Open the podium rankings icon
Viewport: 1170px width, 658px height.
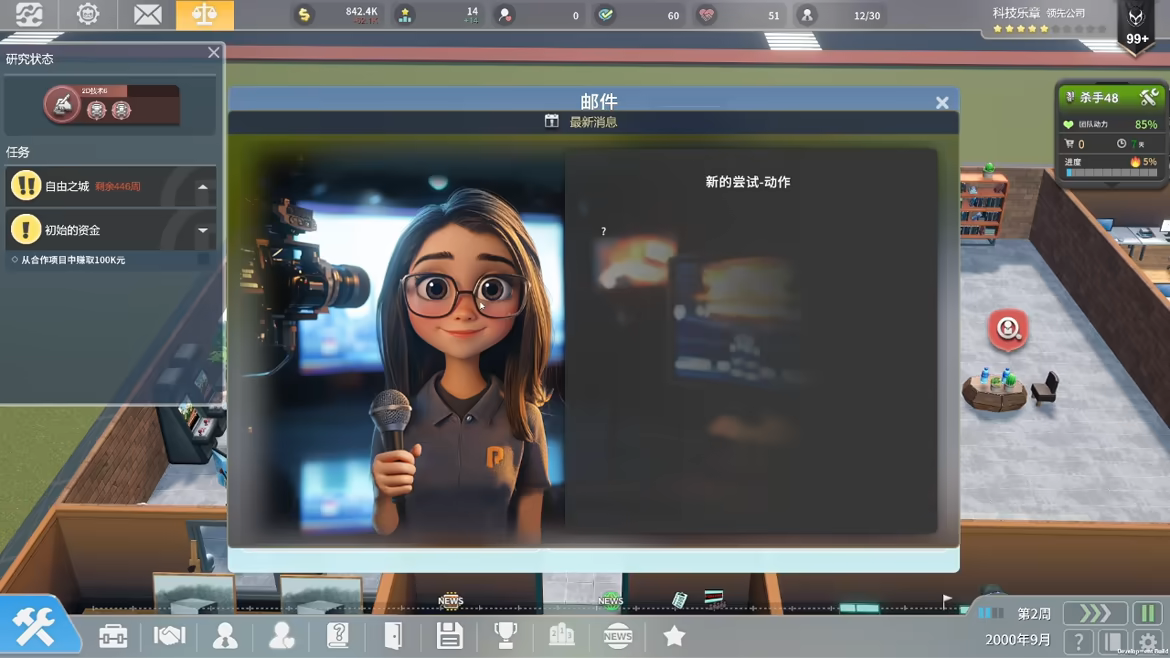click(561, 636)
